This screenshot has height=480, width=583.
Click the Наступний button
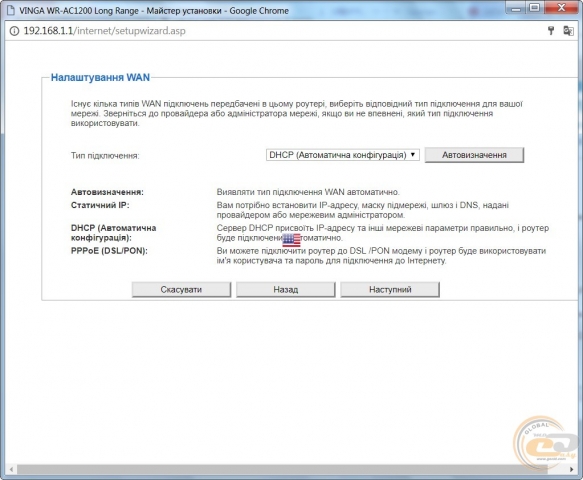coord(390,289)
